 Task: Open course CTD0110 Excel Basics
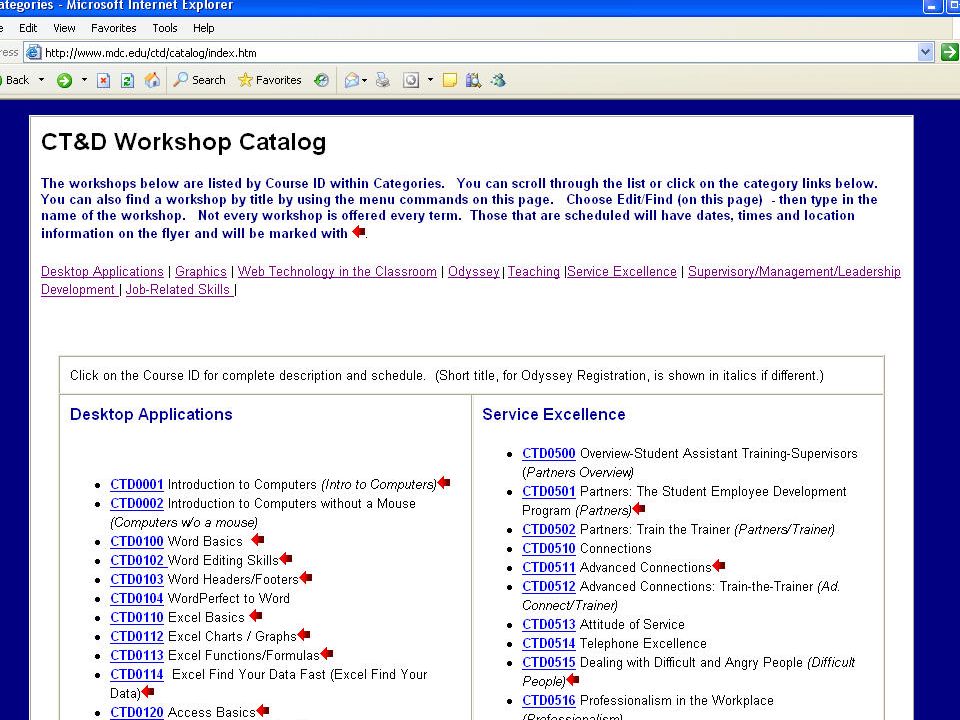137,617
